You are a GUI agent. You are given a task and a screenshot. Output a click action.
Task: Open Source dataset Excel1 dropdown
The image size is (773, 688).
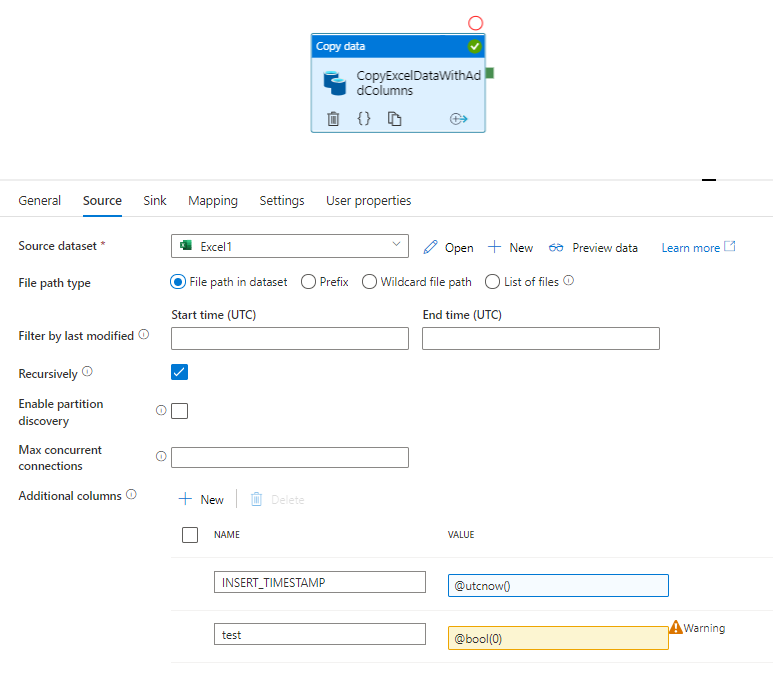[290, 246]
